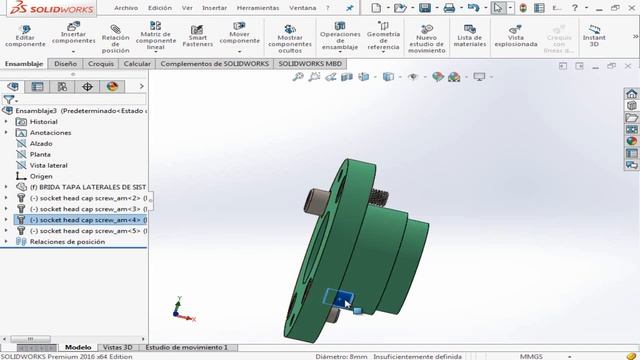The width and height of the screenshot is (640, 360).
Task: Create Nuevo estudio de movimiento
Action: click(x=427, y=39)
